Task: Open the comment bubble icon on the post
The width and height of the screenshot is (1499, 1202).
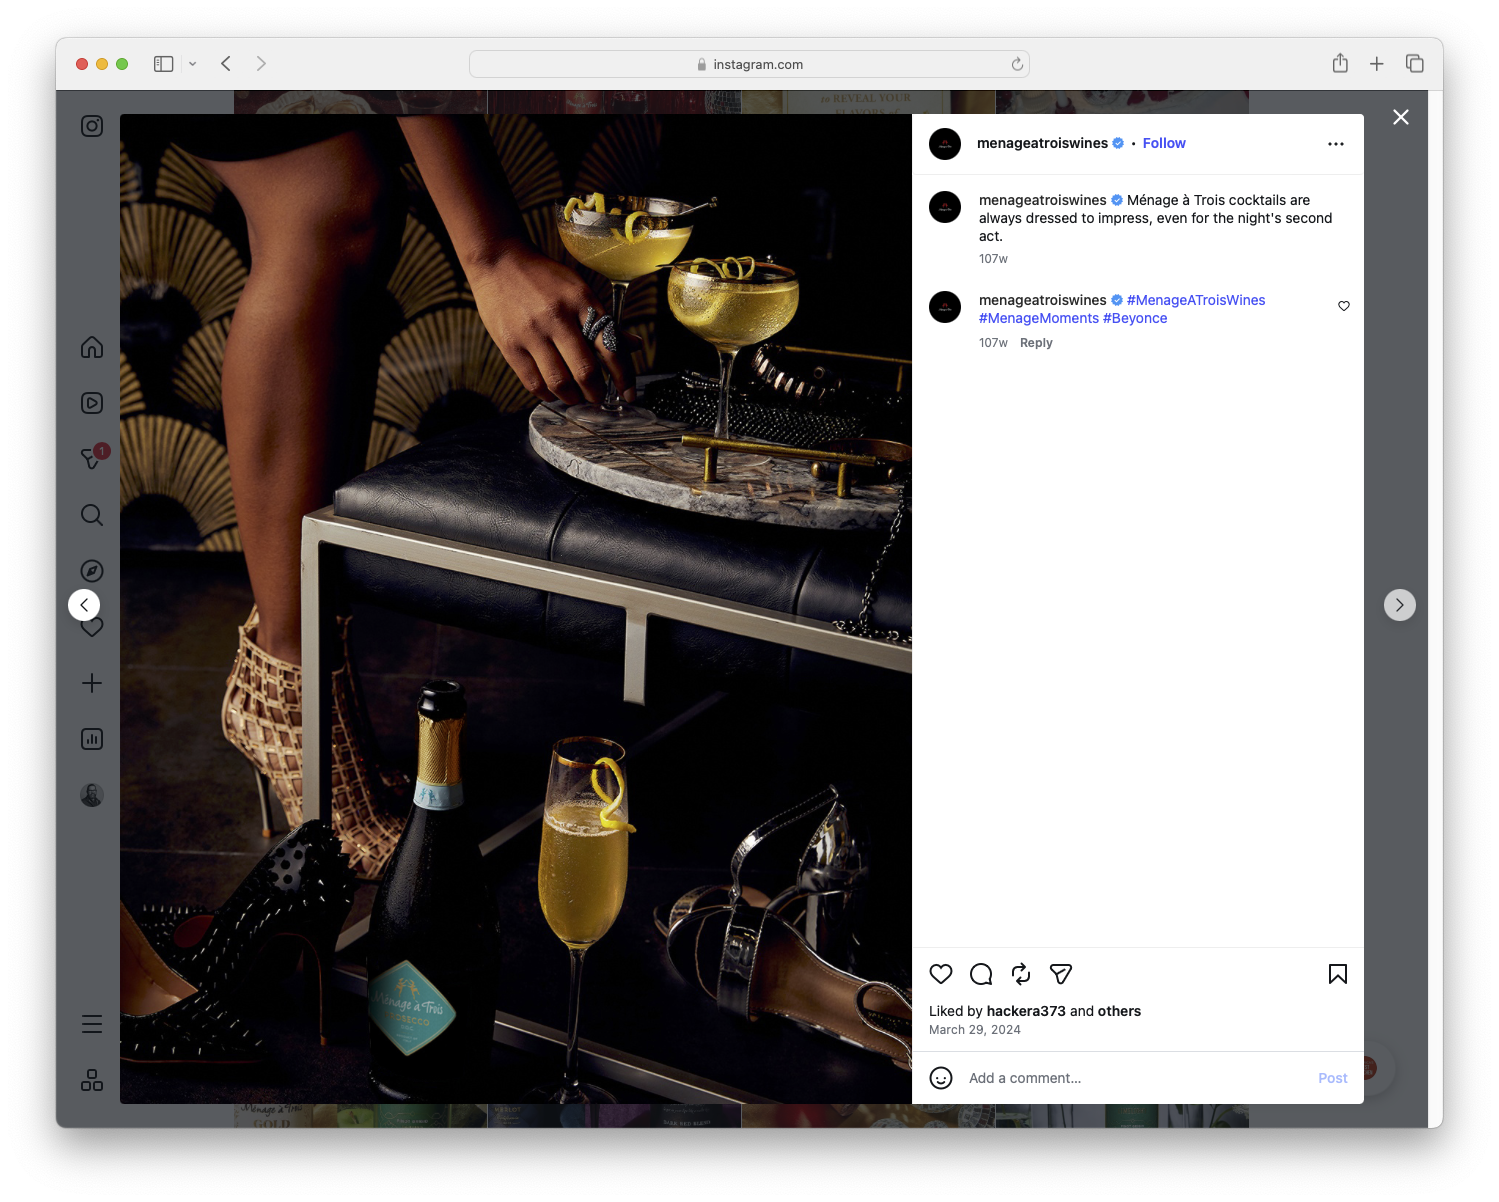Action: [x=980, y=973]
